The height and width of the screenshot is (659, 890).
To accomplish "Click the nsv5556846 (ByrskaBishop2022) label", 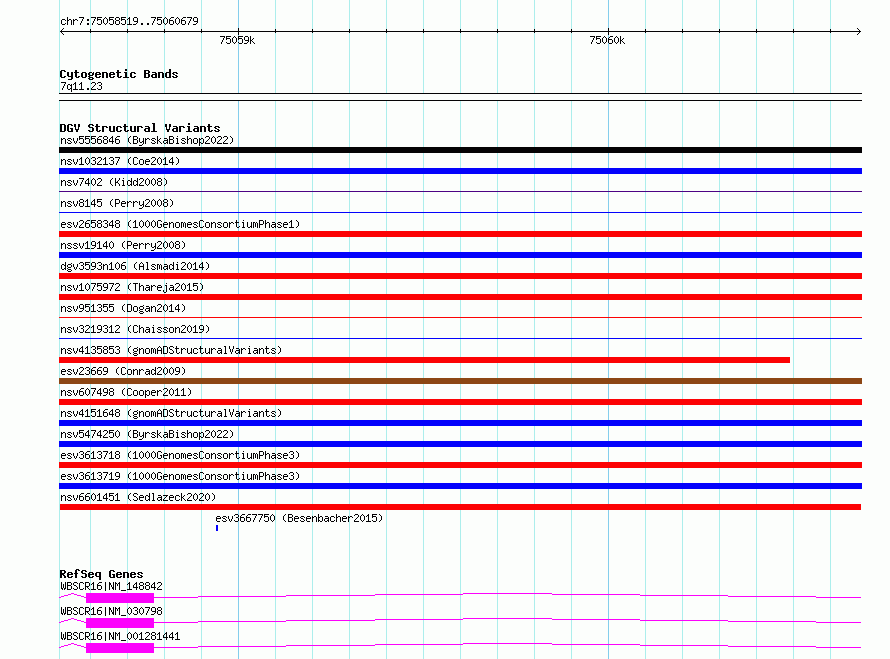I will point(147,140).
